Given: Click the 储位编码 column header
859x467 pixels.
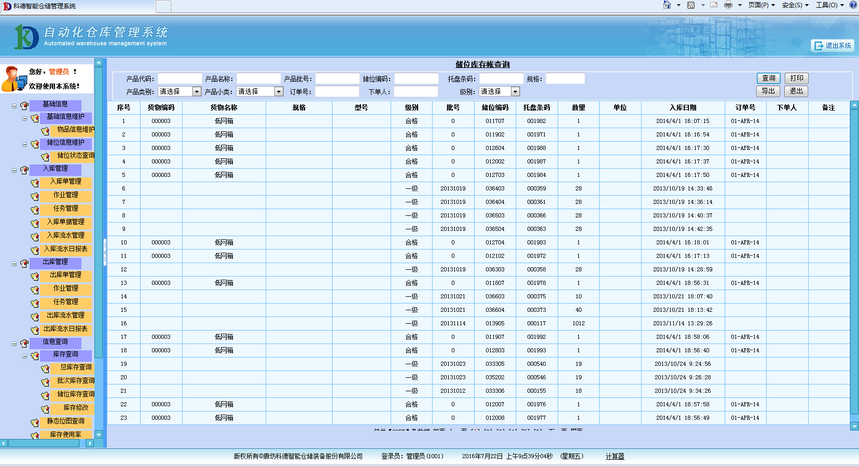Looking at the screenshot, I should click(x=495, y=107).
